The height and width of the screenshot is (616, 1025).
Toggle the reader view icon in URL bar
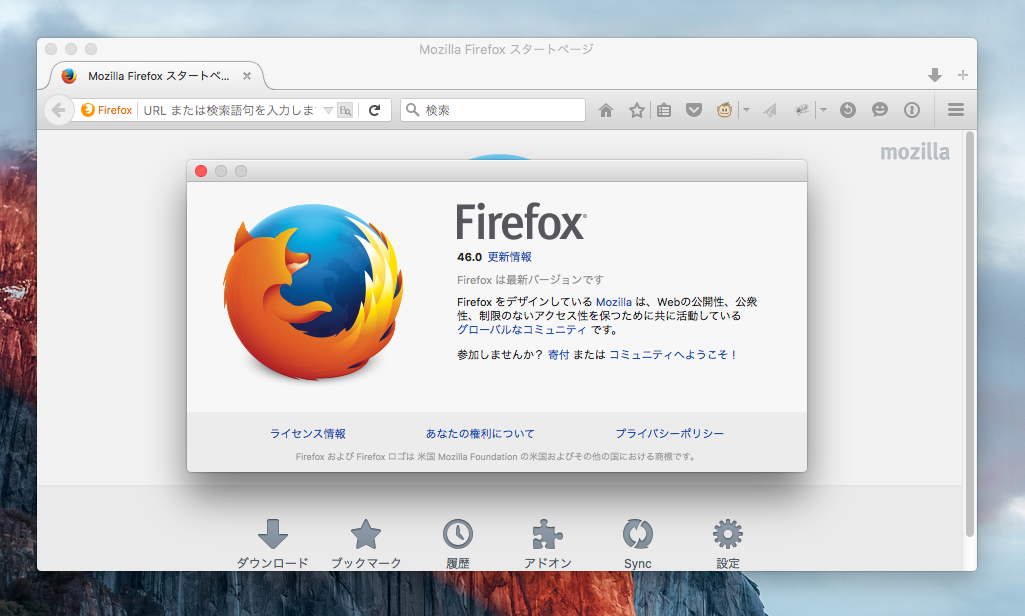345,111
